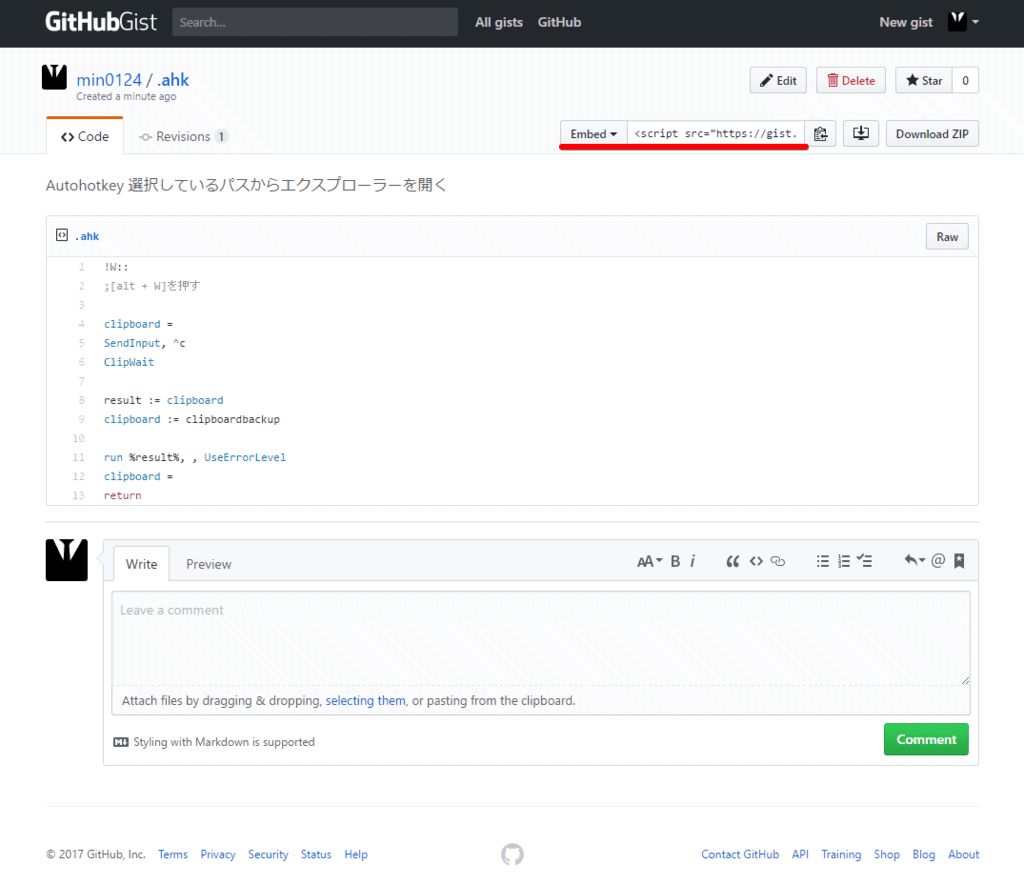Click 'selecting them' attach link
The image size is (1024, 885).
[365, 700]
